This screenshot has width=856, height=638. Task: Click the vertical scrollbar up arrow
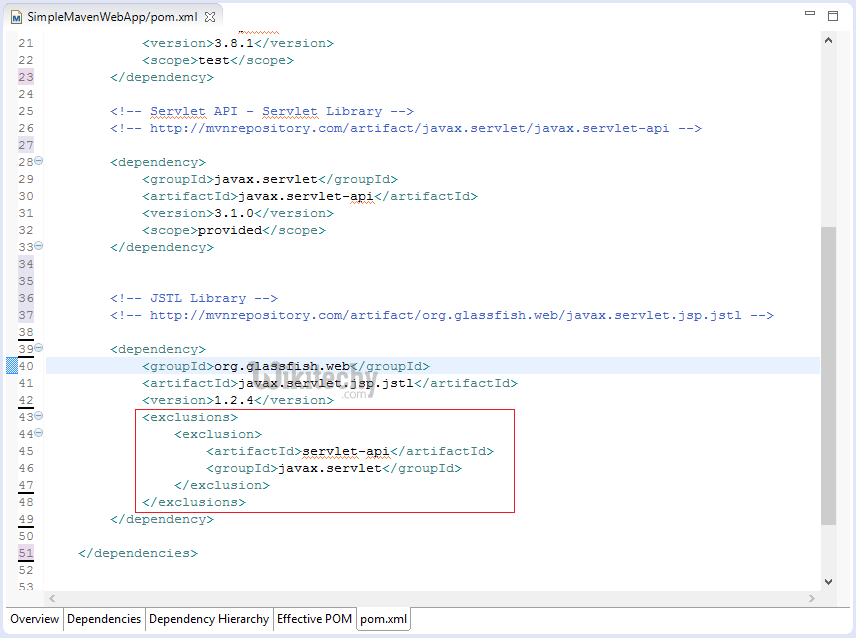(828, 40)
